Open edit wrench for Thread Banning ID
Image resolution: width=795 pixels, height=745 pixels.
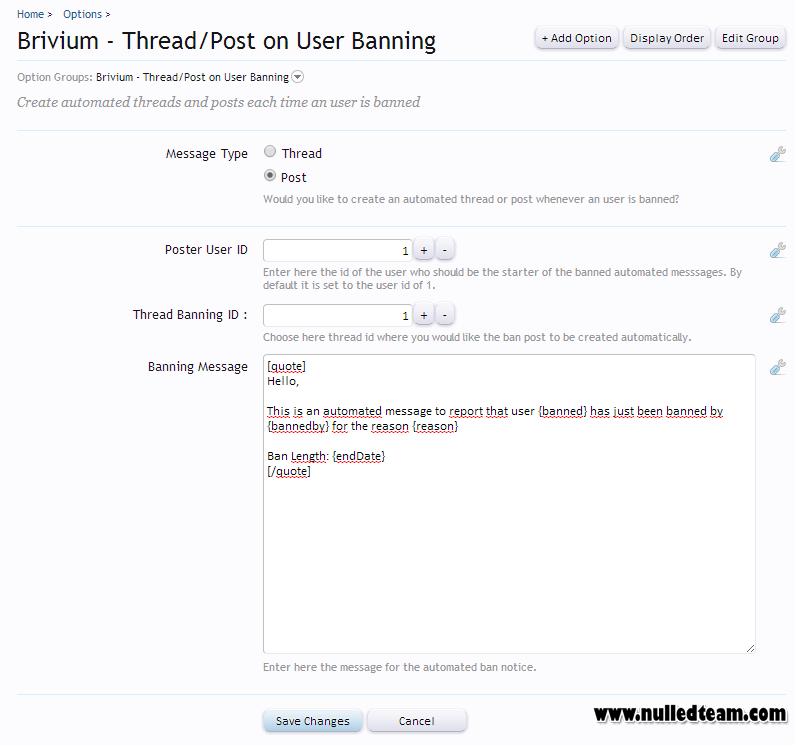pos(777,315)
